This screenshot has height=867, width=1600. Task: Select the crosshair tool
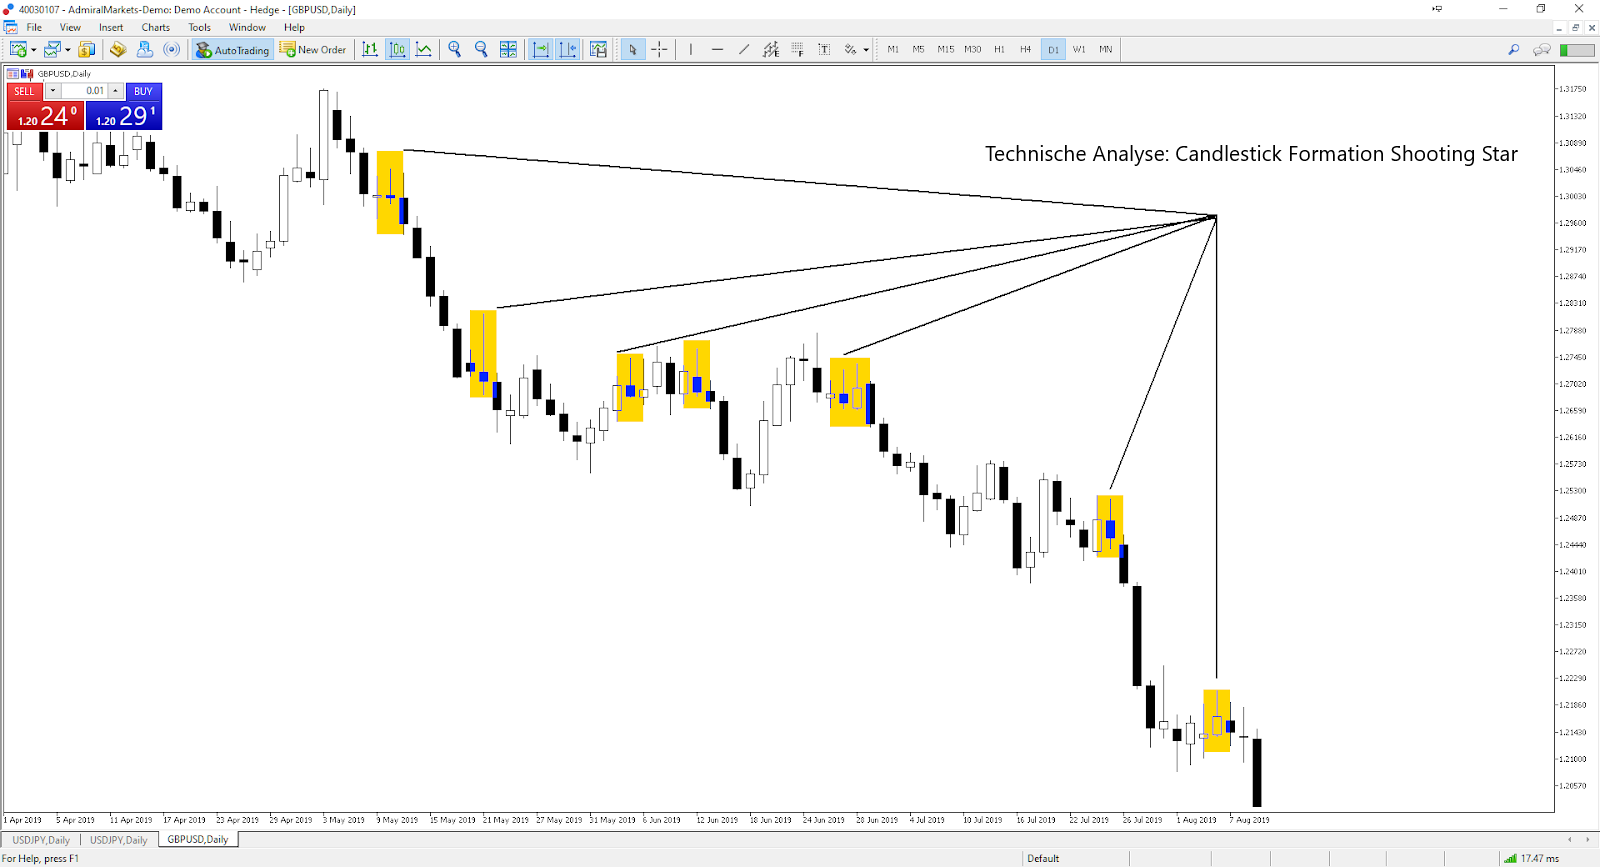pyautogui.click(x=659, y=49)
